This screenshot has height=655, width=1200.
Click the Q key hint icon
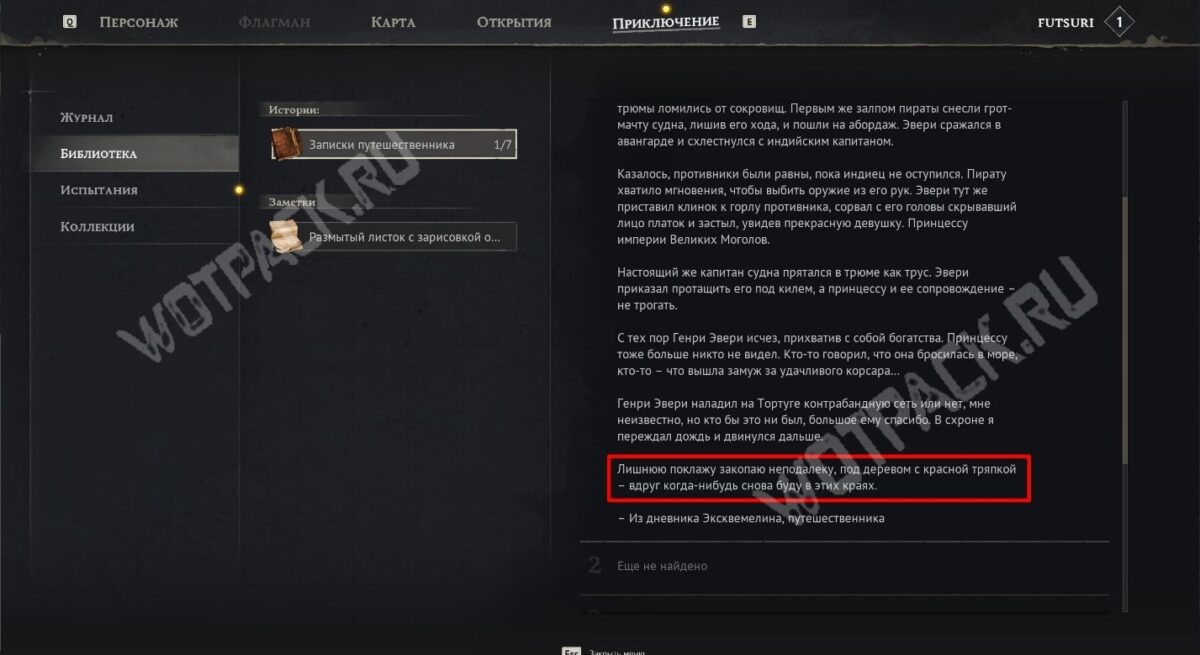pyautogui.click(x=69, y=22)
